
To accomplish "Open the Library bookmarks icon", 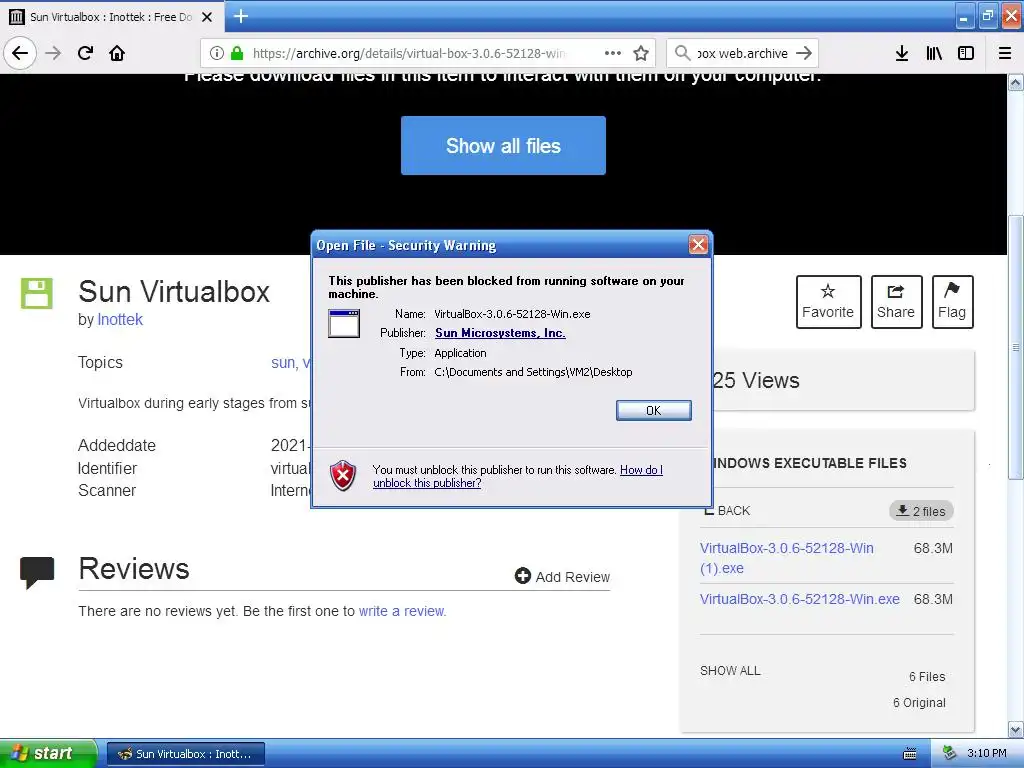I will pyautogui.click(x=934, y=53).
